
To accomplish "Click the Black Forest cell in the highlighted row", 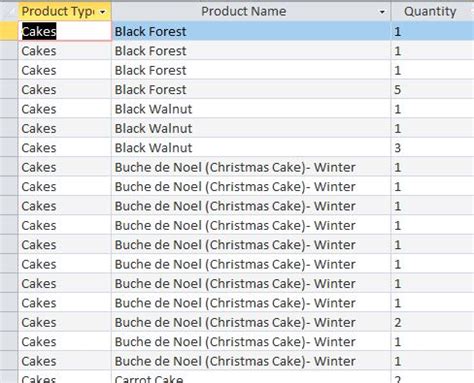I will pyautogui.click(x=251, y=31).
